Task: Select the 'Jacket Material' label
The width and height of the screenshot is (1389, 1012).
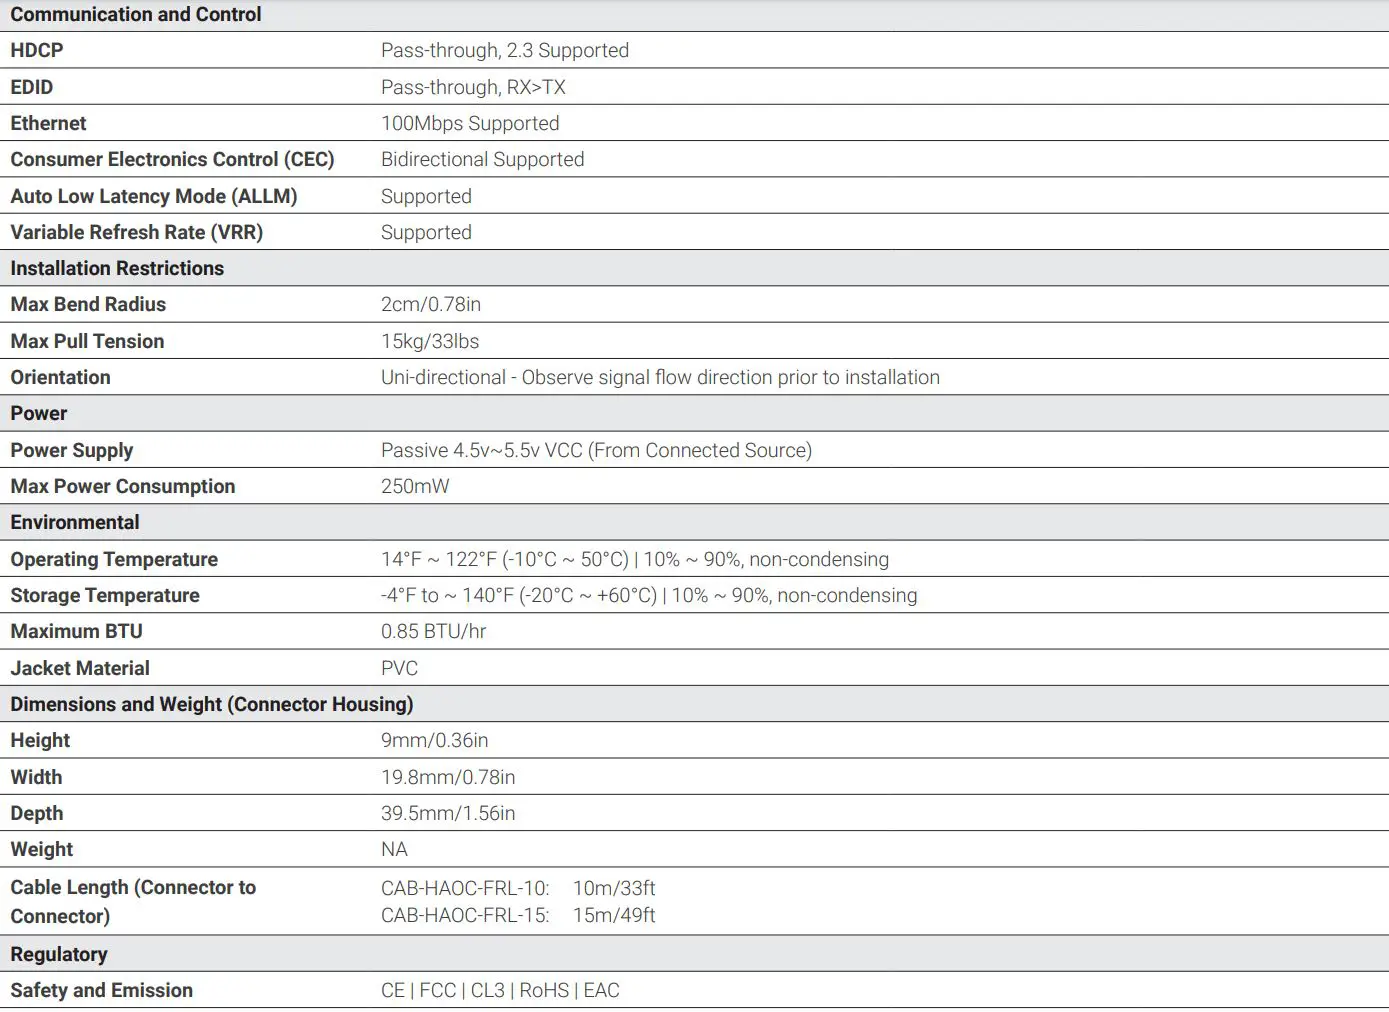Action: click(80, 668)
